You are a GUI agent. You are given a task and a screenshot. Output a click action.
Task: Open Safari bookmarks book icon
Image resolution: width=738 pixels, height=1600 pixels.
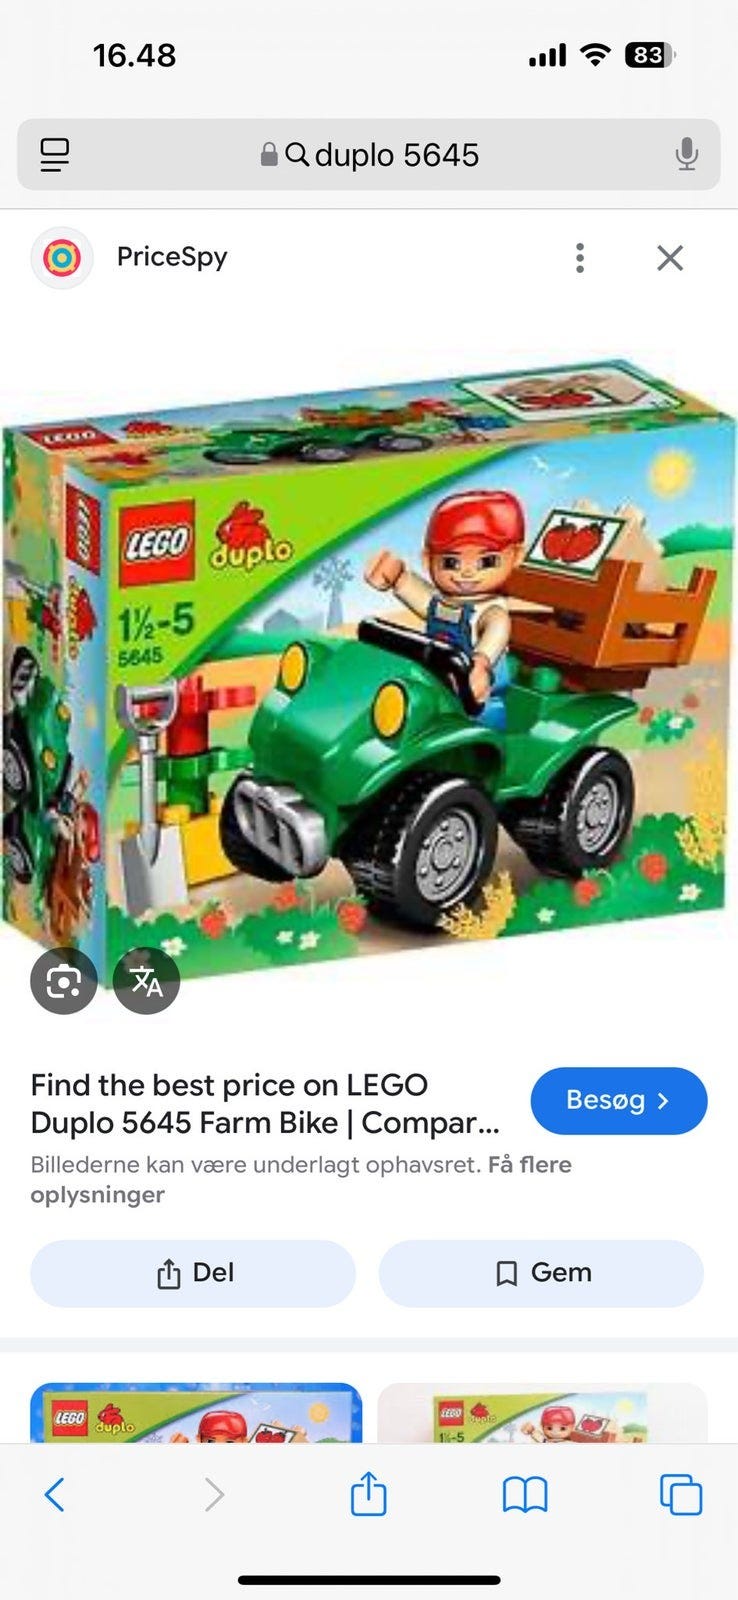pyautogui.click(x=525, y=1495)
